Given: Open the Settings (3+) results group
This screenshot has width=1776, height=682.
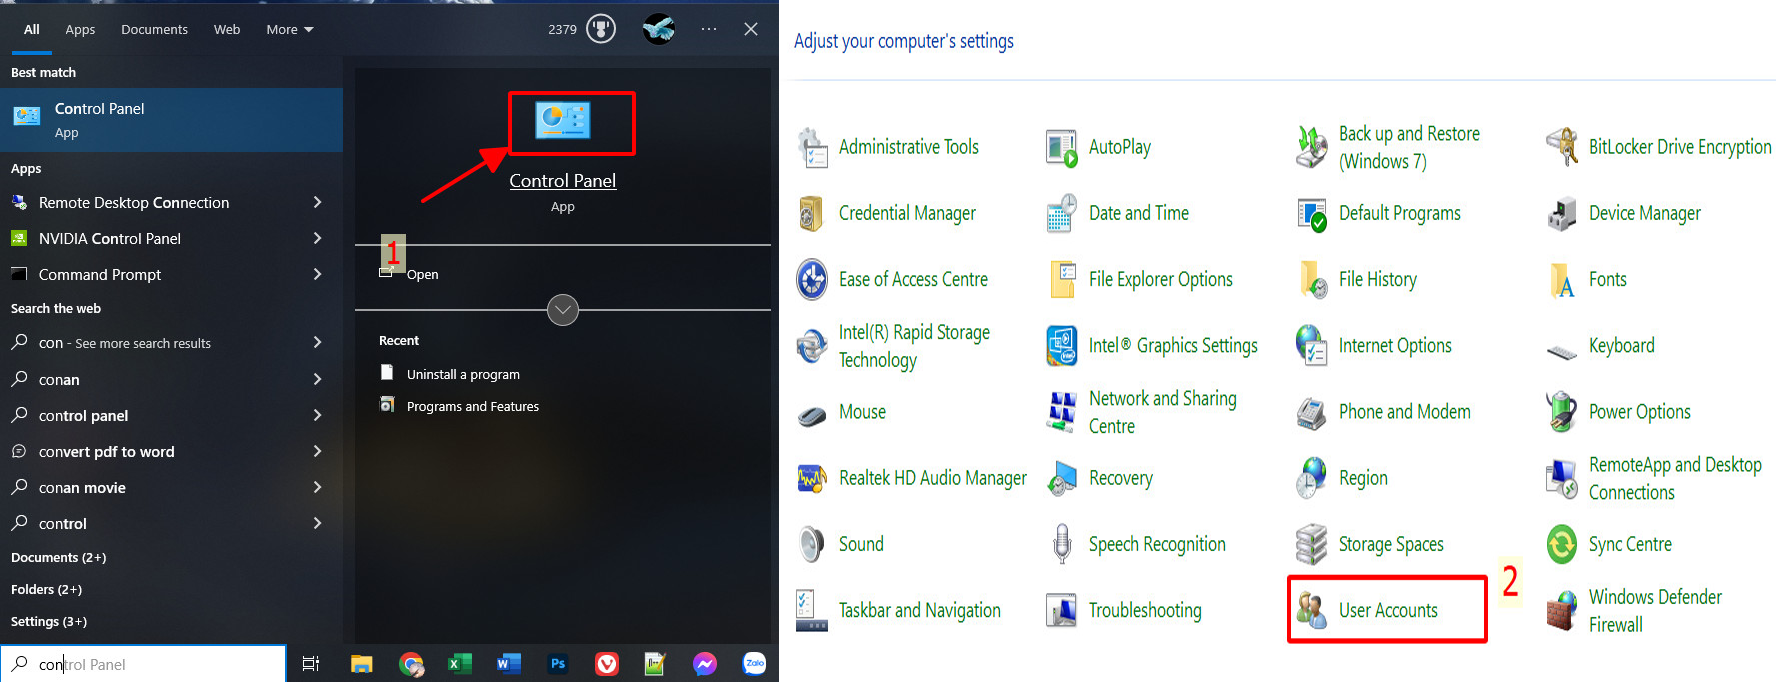Looking at the screenshot, I should [x=49, y=621].
